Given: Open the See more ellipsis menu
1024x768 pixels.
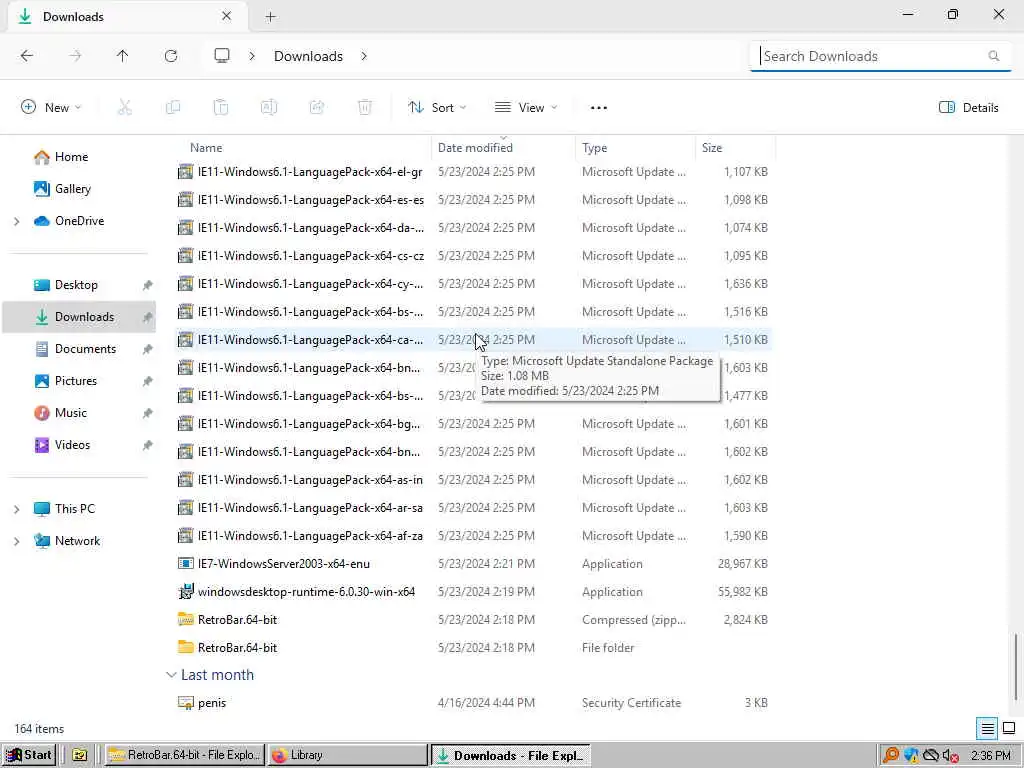Looking at the screenshot, I should tap(599, 108).
